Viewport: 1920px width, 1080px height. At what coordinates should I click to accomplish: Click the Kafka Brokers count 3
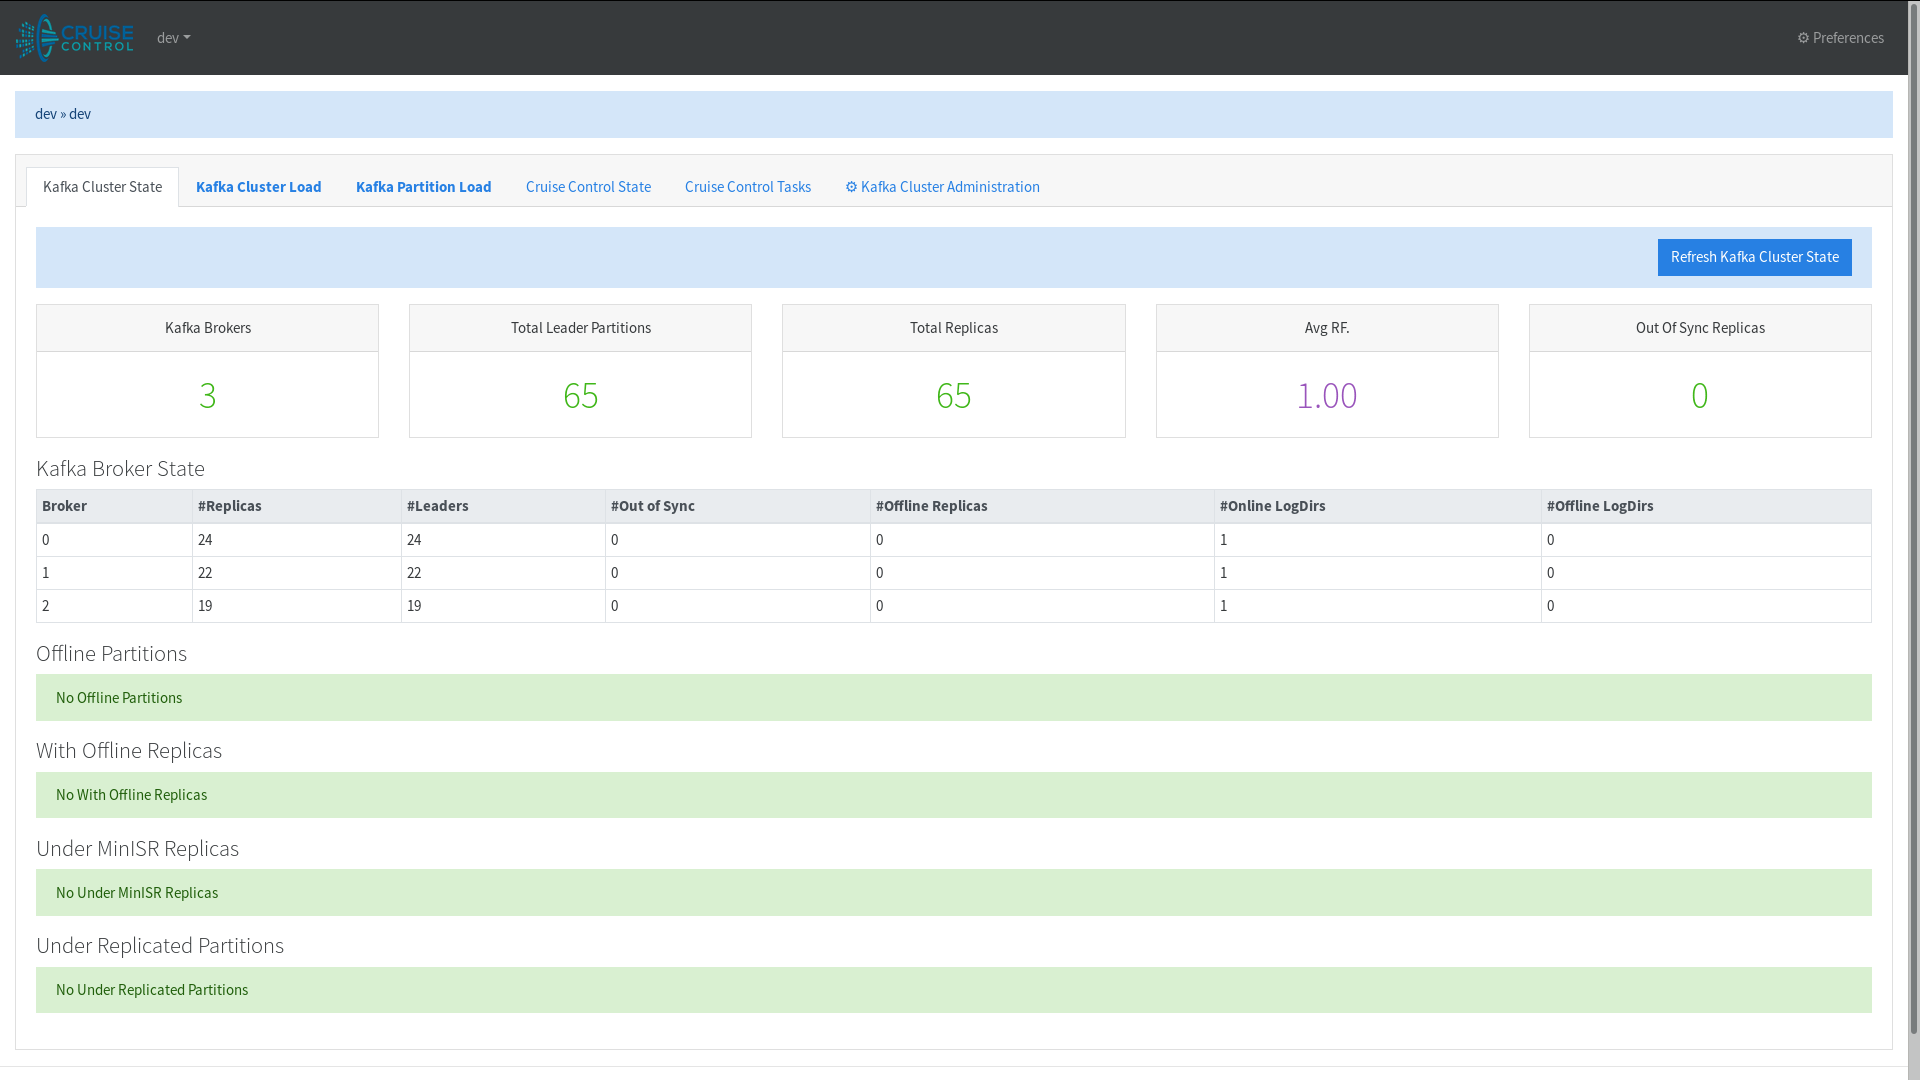[208, 395]
